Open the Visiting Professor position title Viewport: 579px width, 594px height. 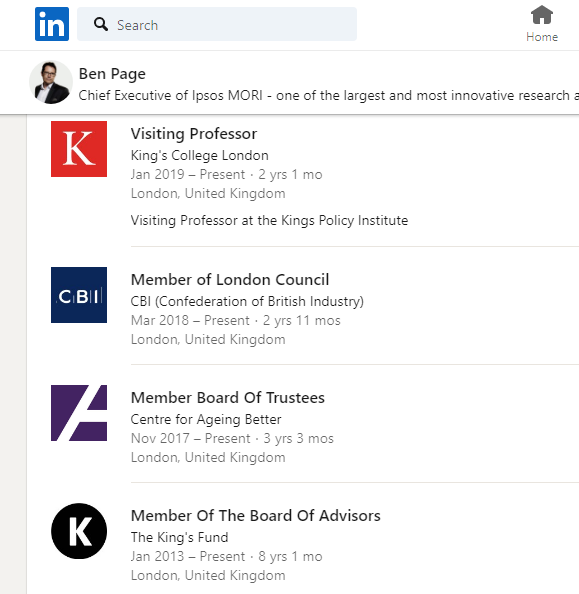[194, 134]
